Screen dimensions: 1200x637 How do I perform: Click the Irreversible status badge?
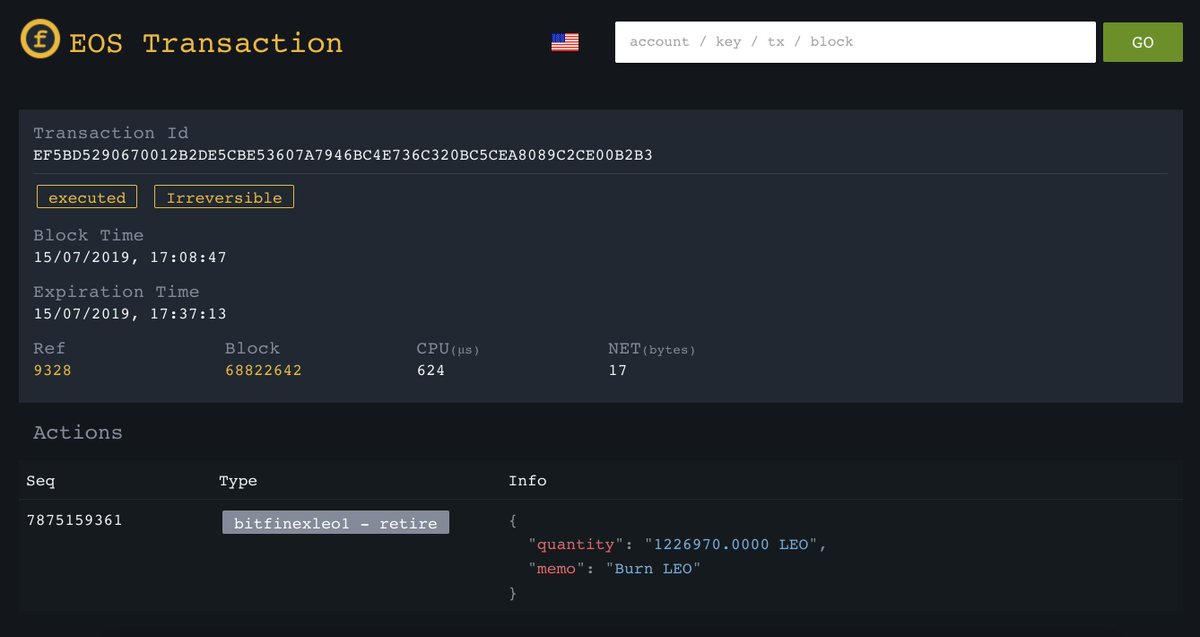coord(224,197)
